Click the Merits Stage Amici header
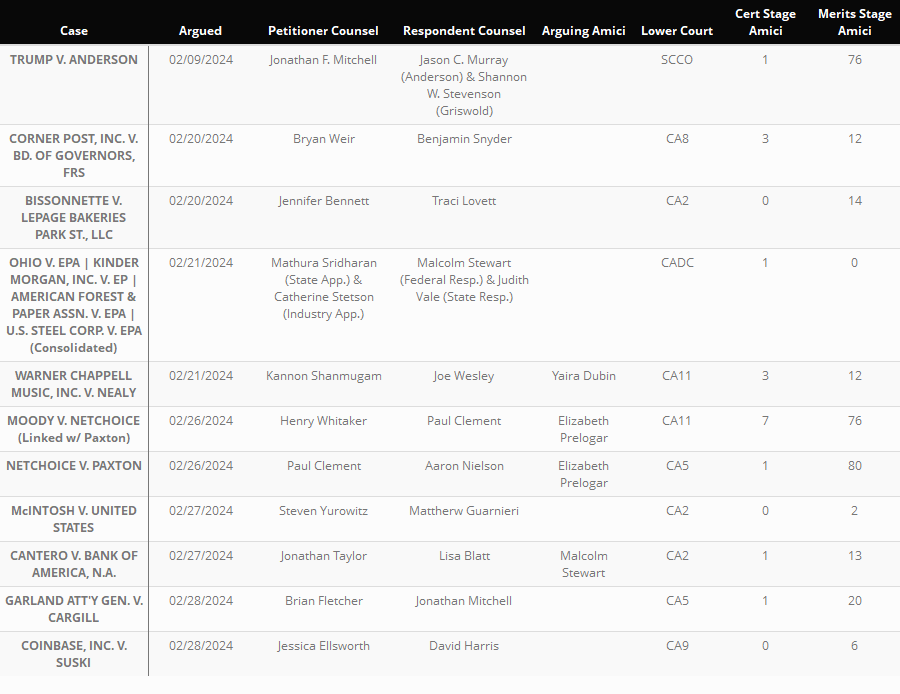Image resolution: width=900 pixels, height=694 pixels. [x=854, y=22]
